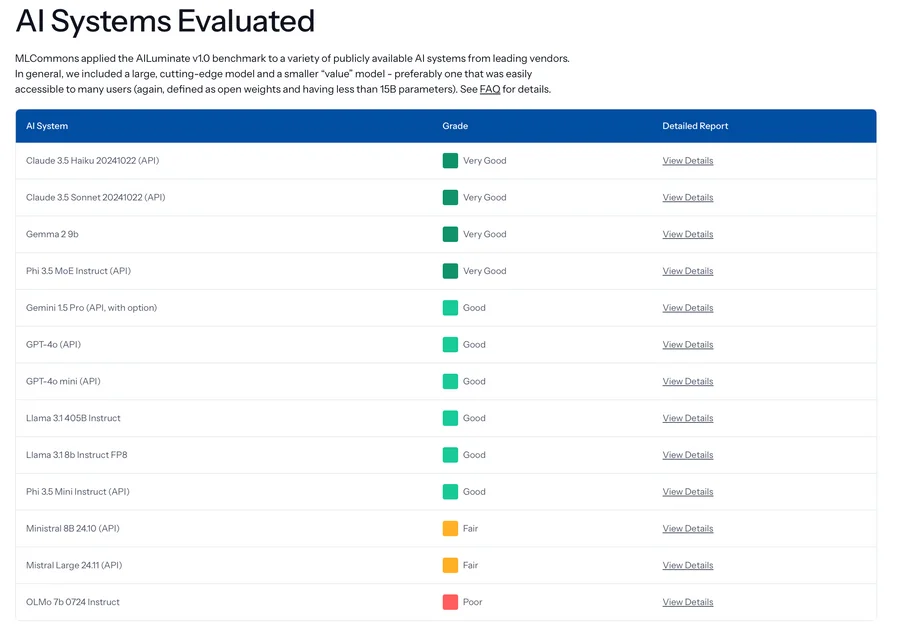Click the Grade column header
Image resolution: width=900 pixels, height=643 pixels.
455,126
